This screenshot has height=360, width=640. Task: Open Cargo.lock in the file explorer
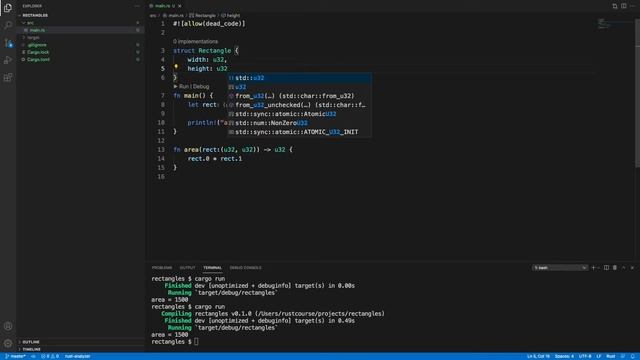tap(80, 52)
